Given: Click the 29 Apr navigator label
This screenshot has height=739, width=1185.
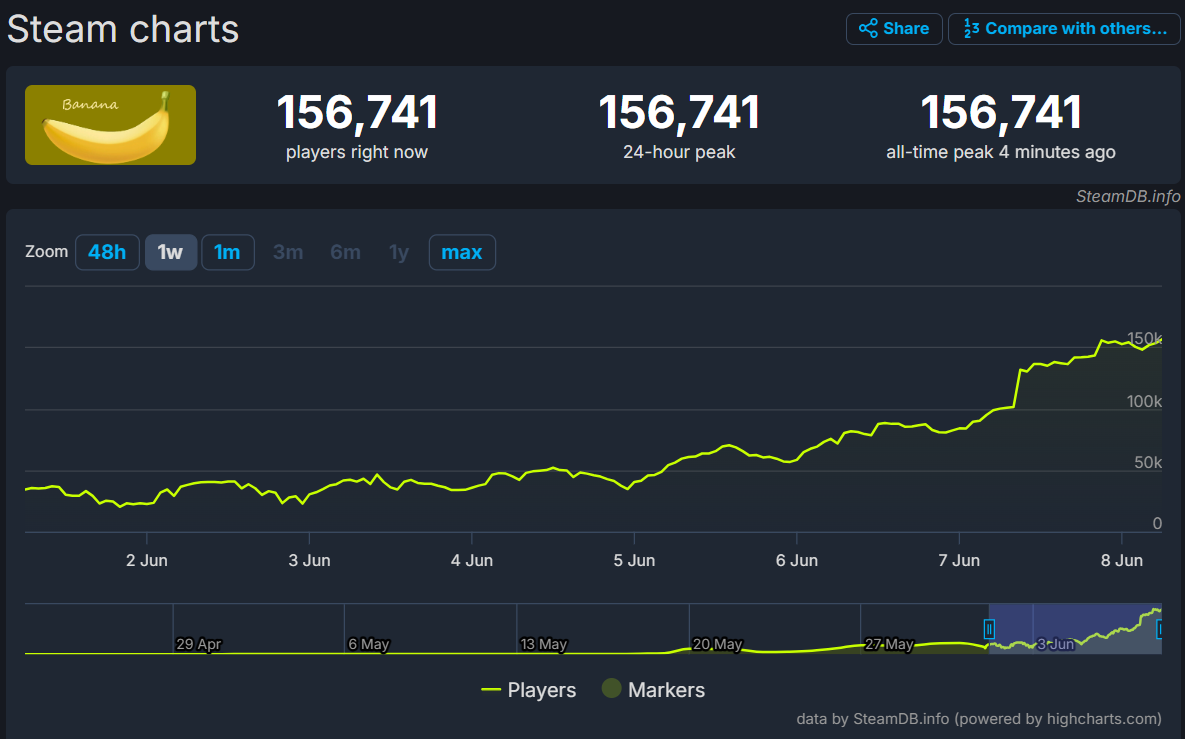Looking at the screenshot, I should (x=199, y=644).
